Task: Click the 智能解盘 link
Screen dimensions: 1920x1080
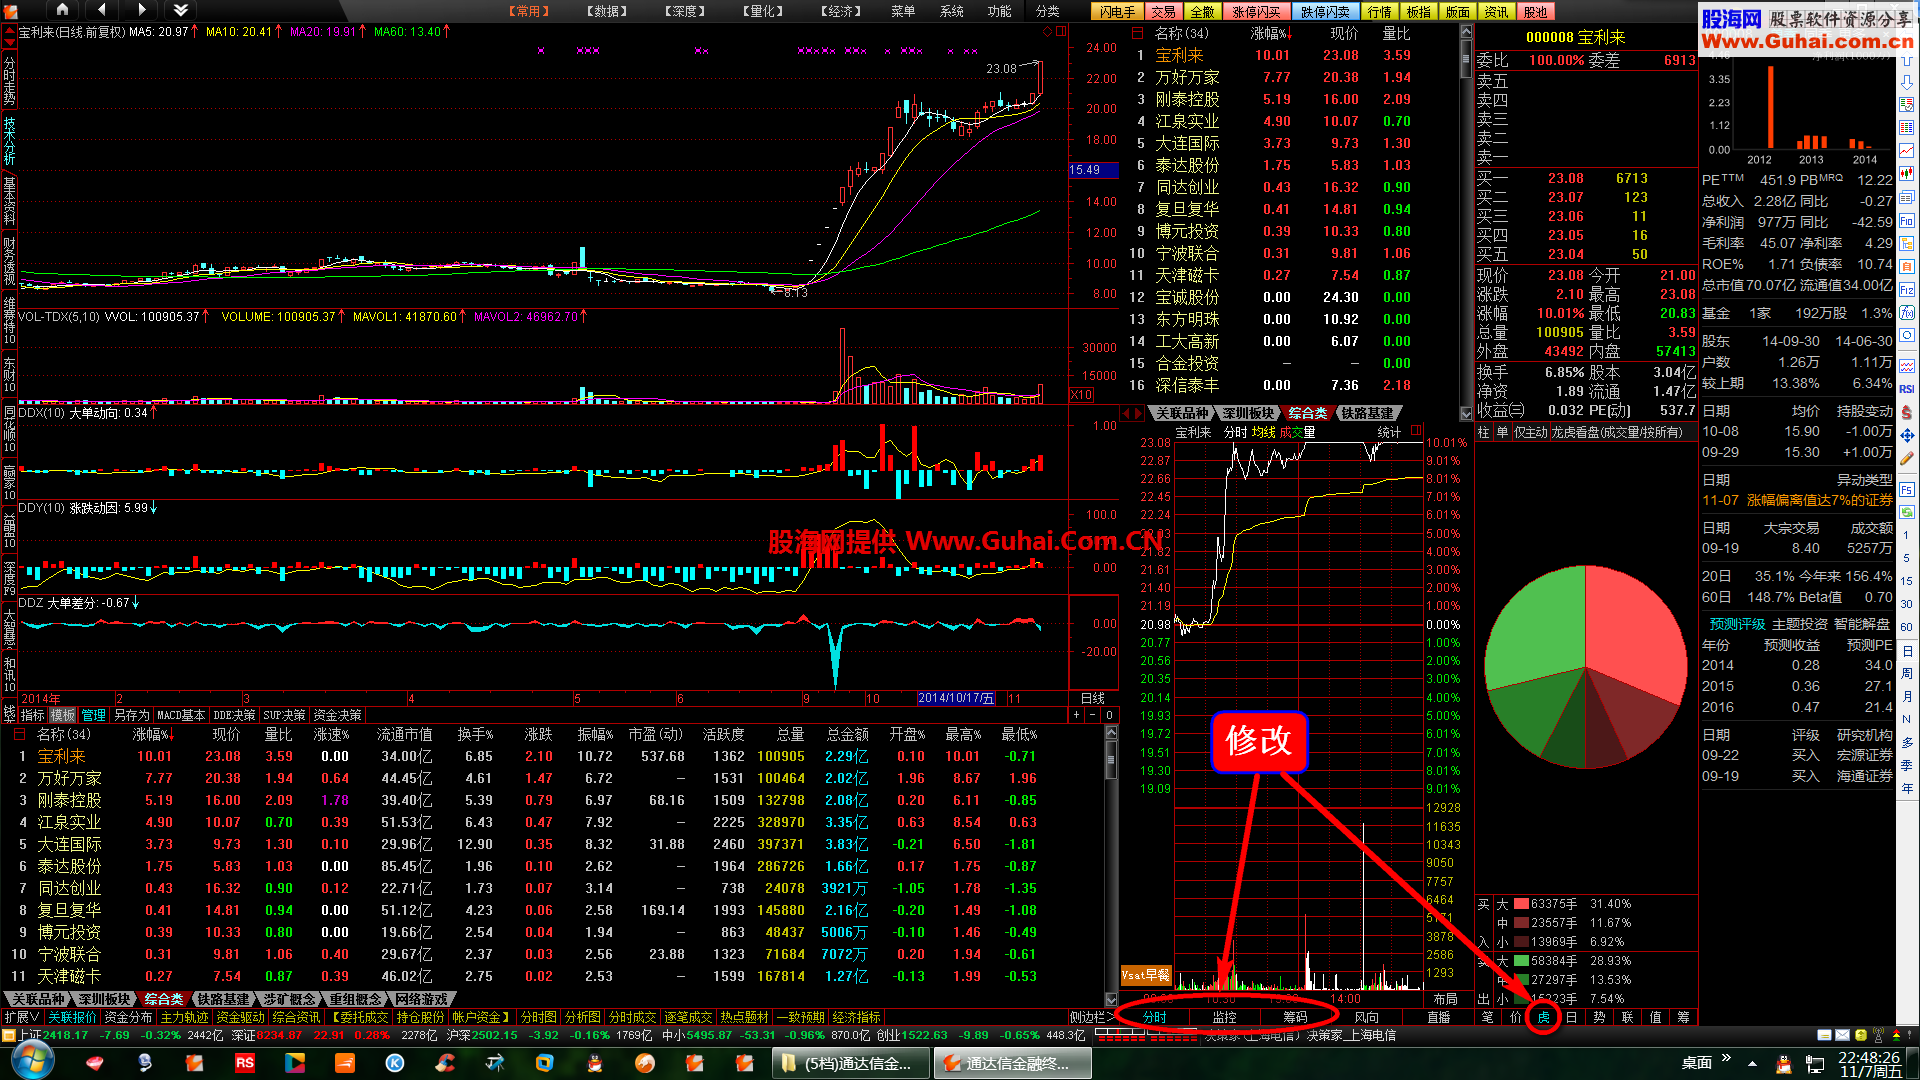Action: (x=1862, y=624)
